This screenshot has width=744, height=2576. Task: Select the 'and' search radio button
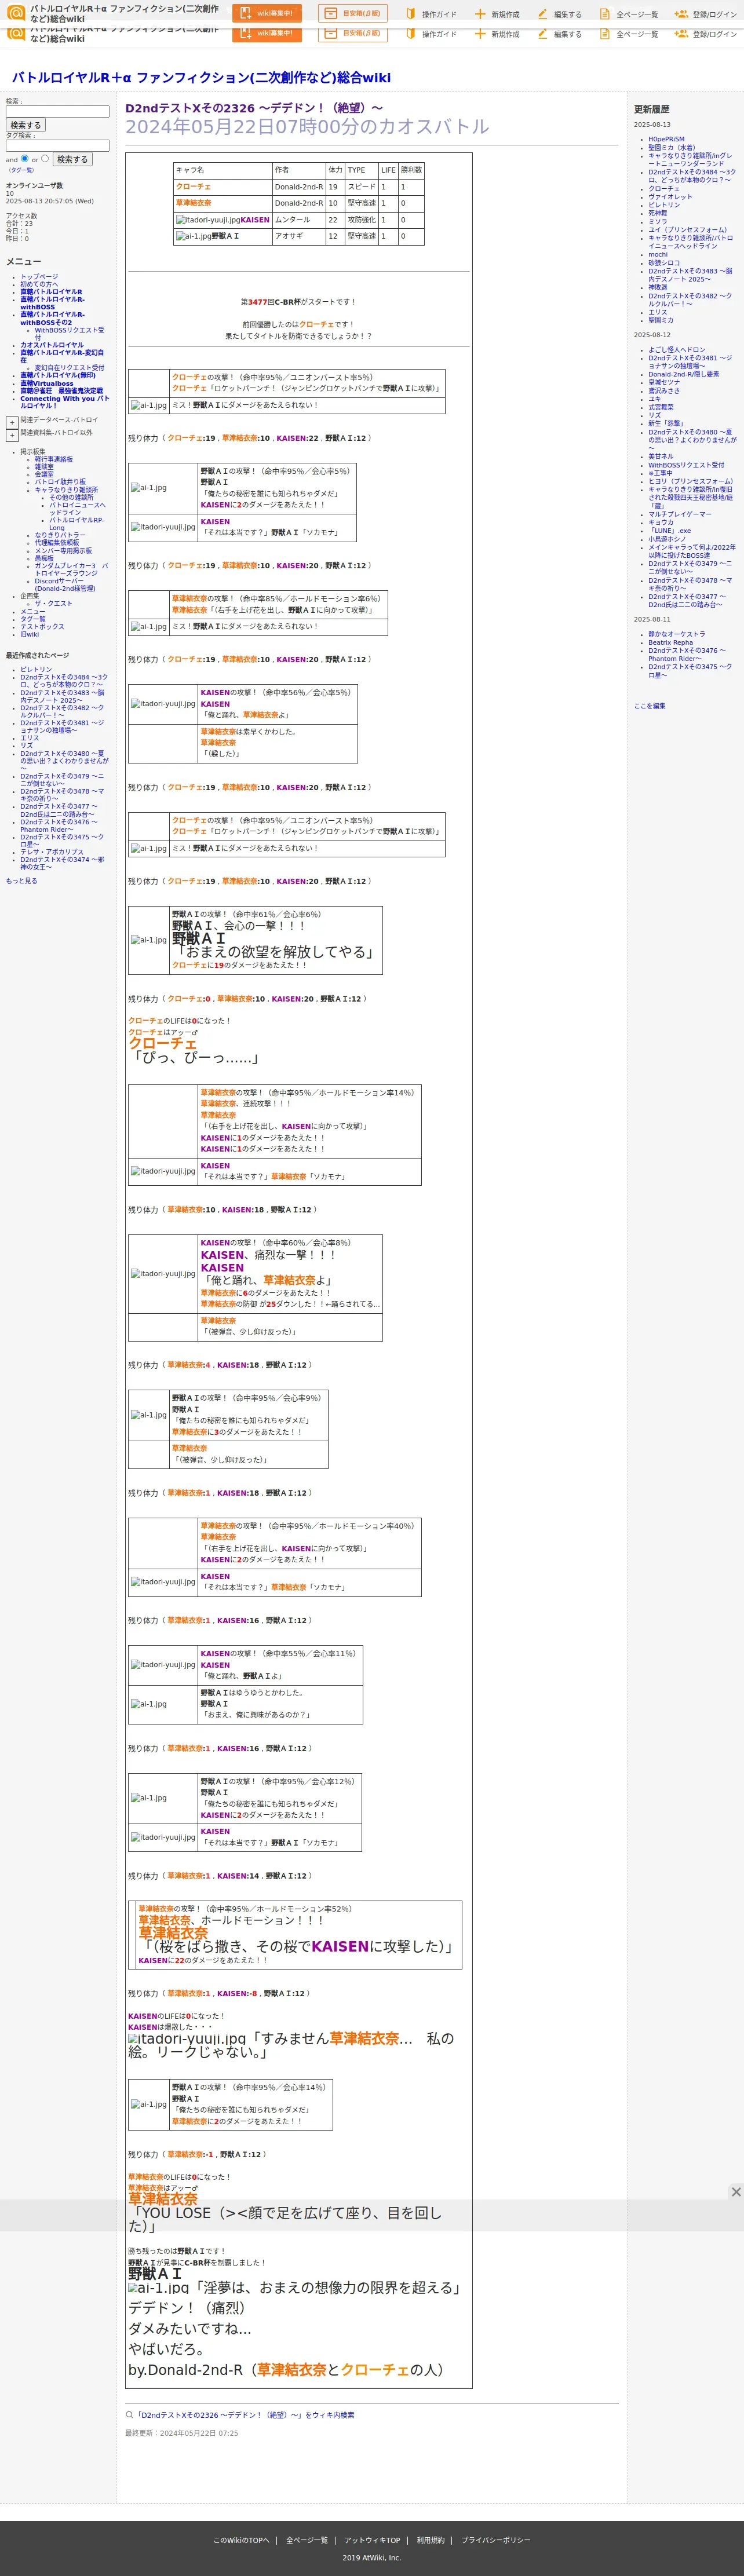click(x=24, y=158)
